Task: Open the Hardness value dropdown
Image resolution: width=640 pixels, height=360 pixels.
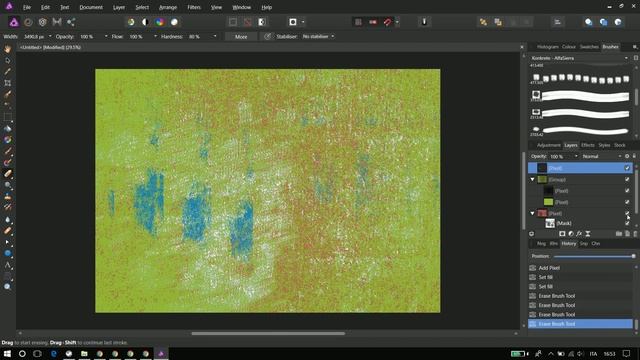Action: tap(215, 36)
